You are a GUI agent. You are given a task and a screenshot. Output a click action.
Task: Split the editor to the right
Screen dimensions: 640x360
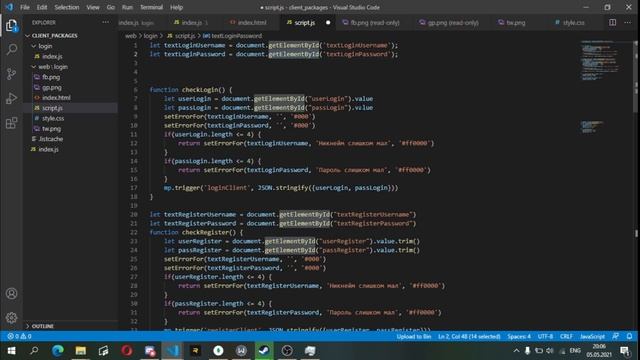[x=612, y=22]
